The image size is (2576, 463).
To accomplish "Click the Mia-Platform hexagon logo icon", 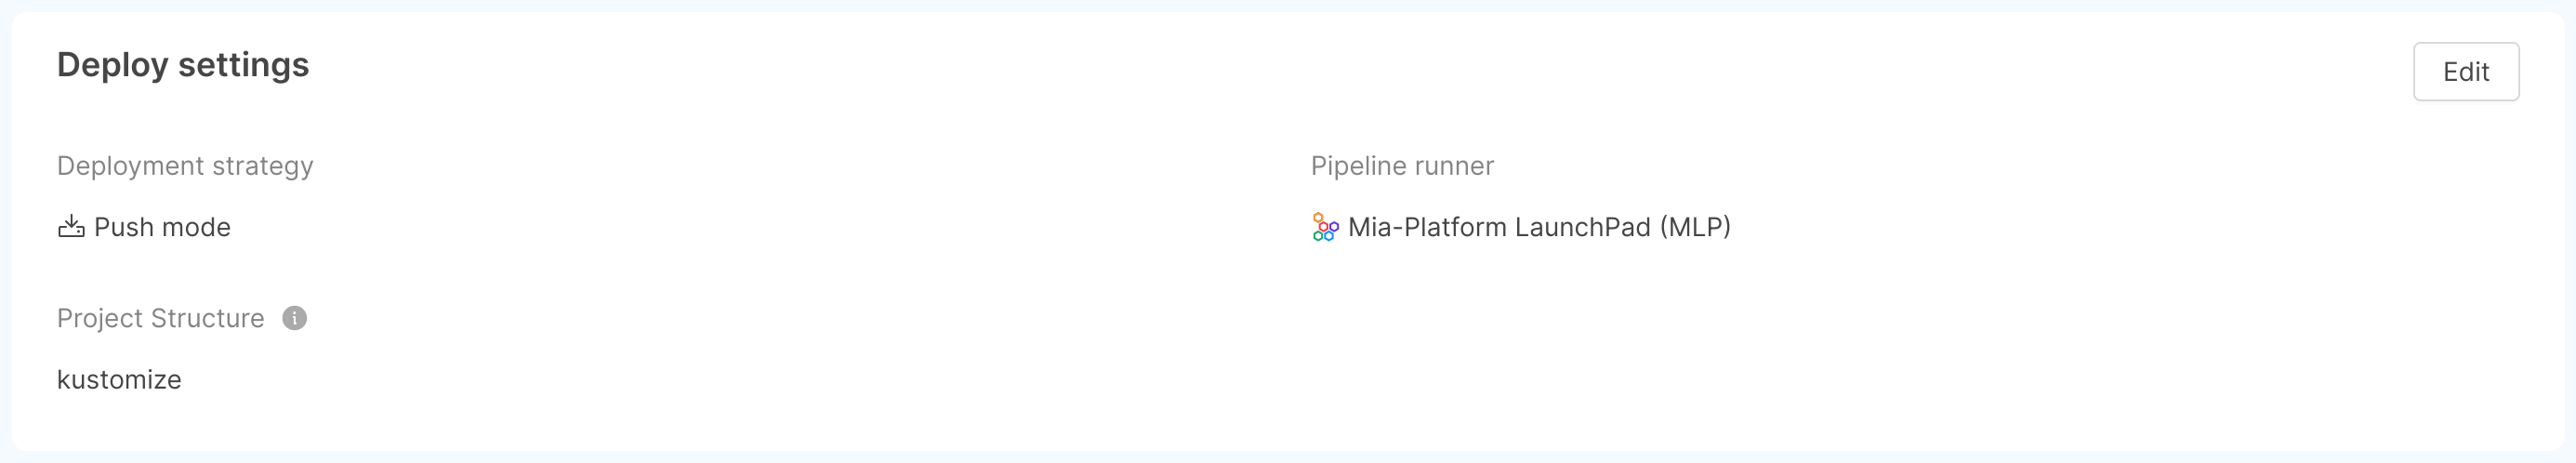I will 1325,227.
